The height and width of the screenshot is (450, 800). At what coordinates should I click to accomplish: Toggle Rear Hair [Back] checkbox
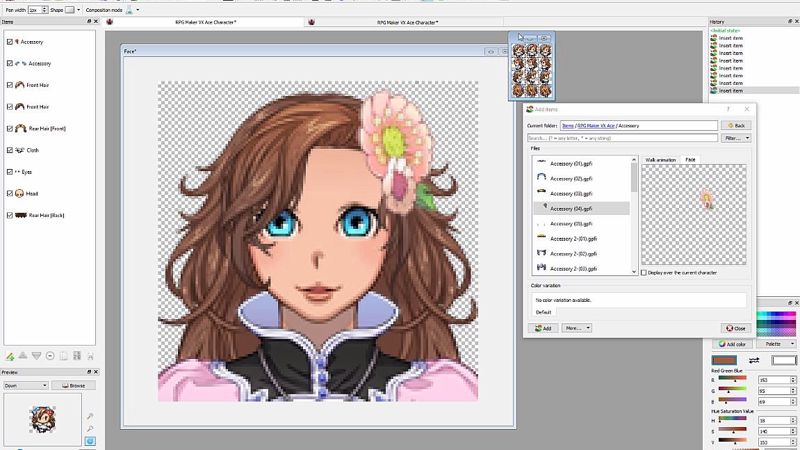pos(10,215)
